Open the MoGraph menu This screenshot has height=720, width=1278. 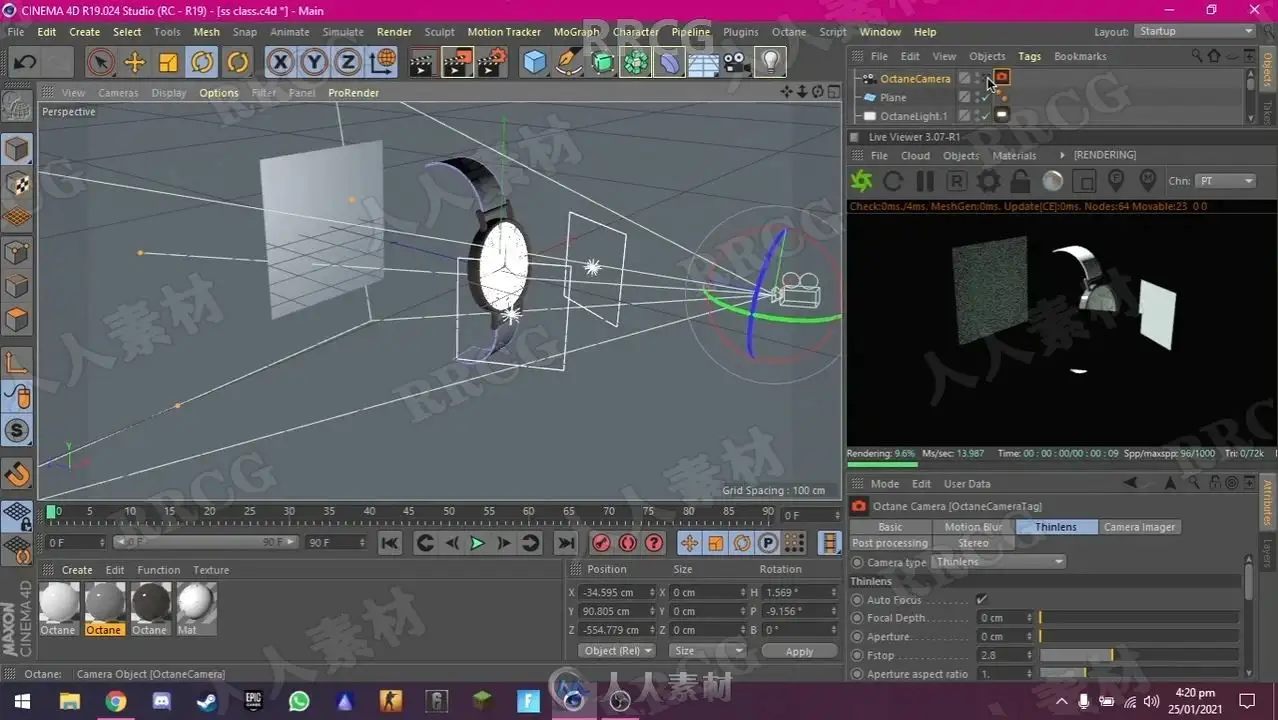tap(576, 32)
